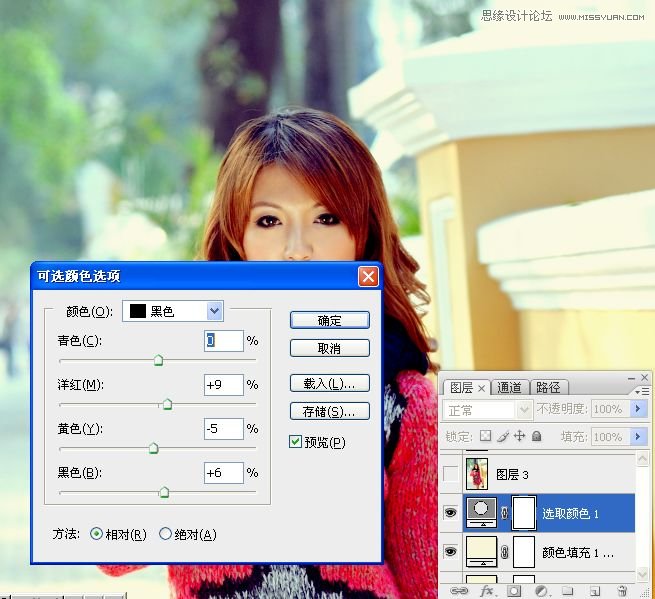Image resolution: width=655 pixels, height=599 pixels.
Task: Click the 载入(L)... button
Action: point(330,383)
